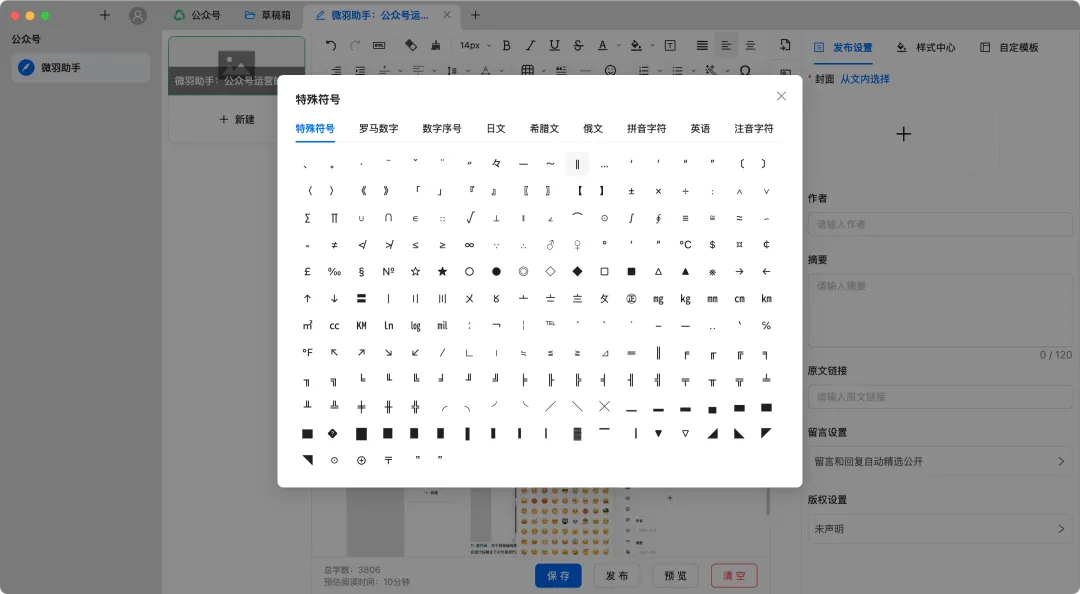The height and width of the screenshot is (594, 1080).
Task: Click the 预览 button
Action: (675, 575)
